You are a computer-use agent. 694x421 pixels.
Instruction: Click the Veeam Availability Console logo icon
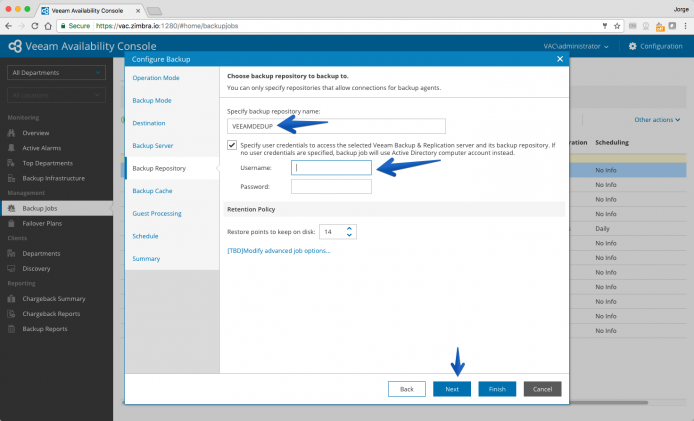click(15, 46)
